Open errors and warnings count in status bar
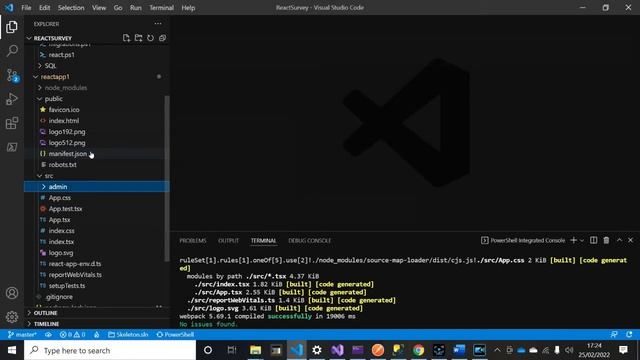Viewport: 640px width, 360px height. click(73, 335)
